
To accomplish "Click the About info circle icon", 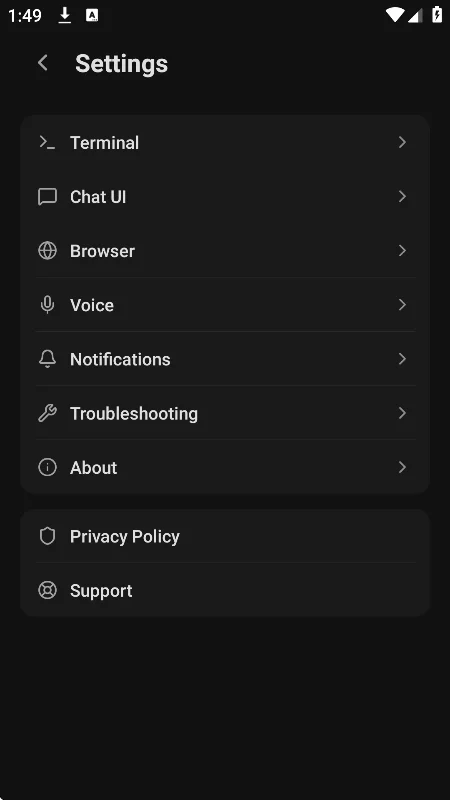I will pyautogui.click(x=47, y=467).
